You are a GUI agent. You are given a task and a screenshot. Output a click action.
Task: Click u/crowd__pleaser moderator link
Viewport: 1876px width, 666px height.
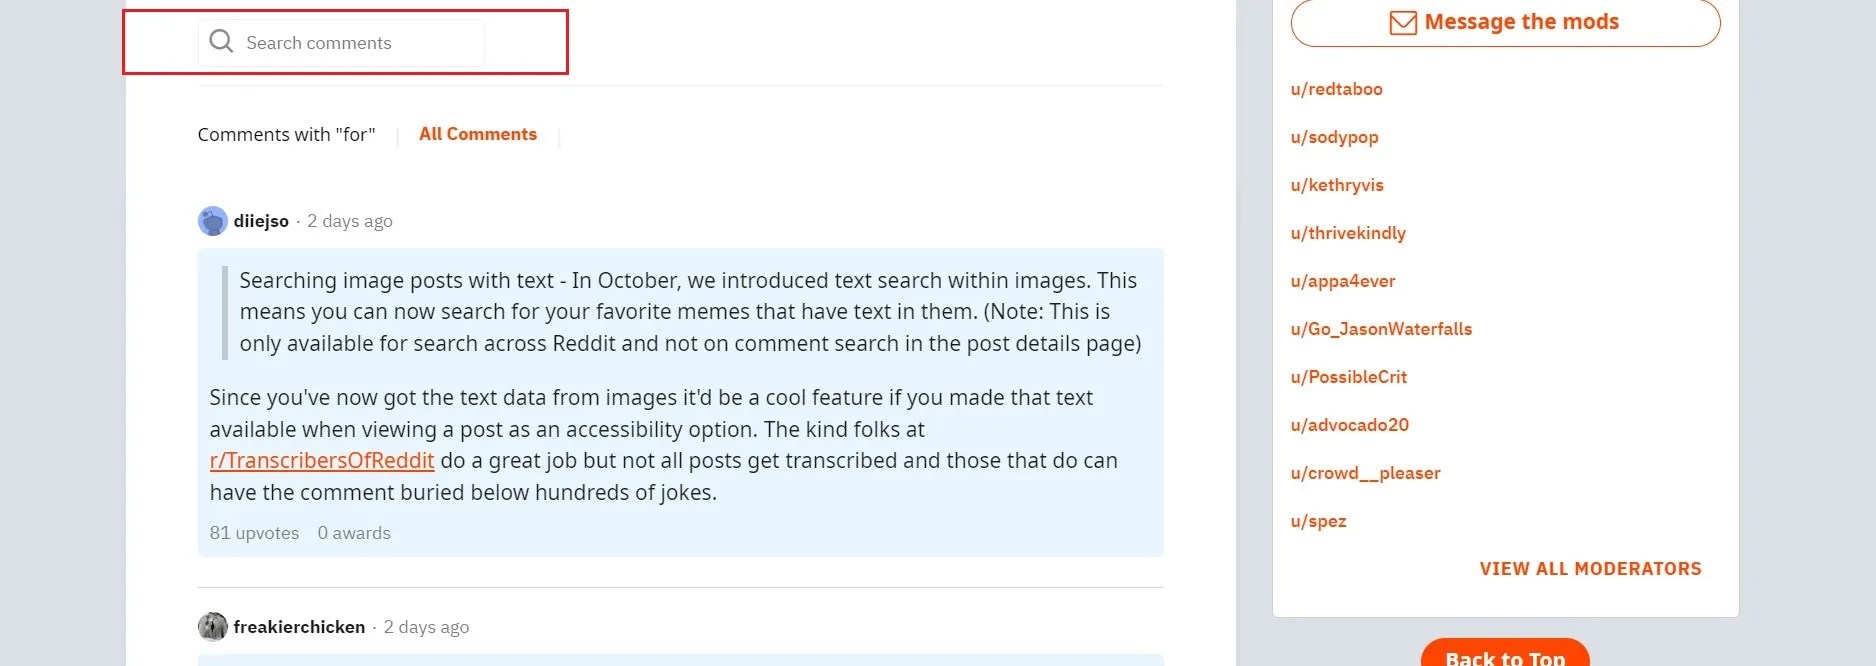point(1366,473)
